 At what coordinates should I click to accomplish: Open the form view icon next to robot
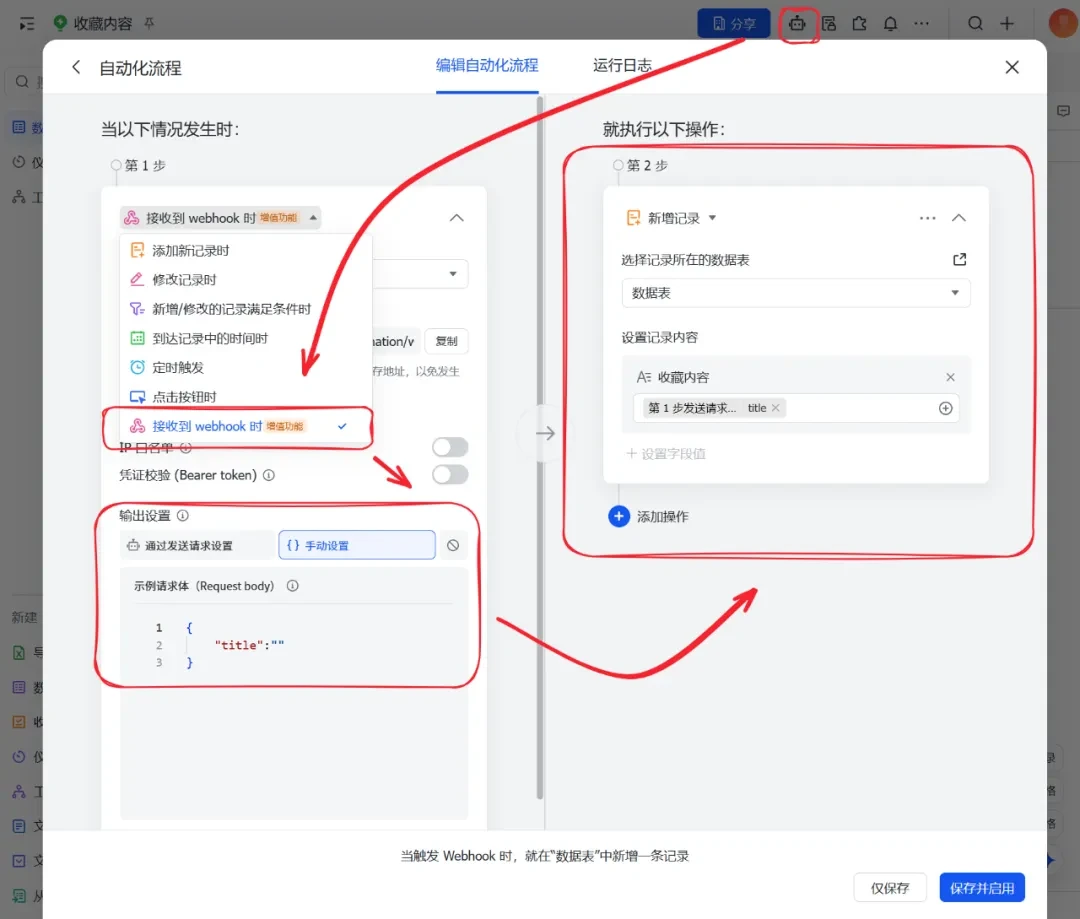tap(829, 23)
